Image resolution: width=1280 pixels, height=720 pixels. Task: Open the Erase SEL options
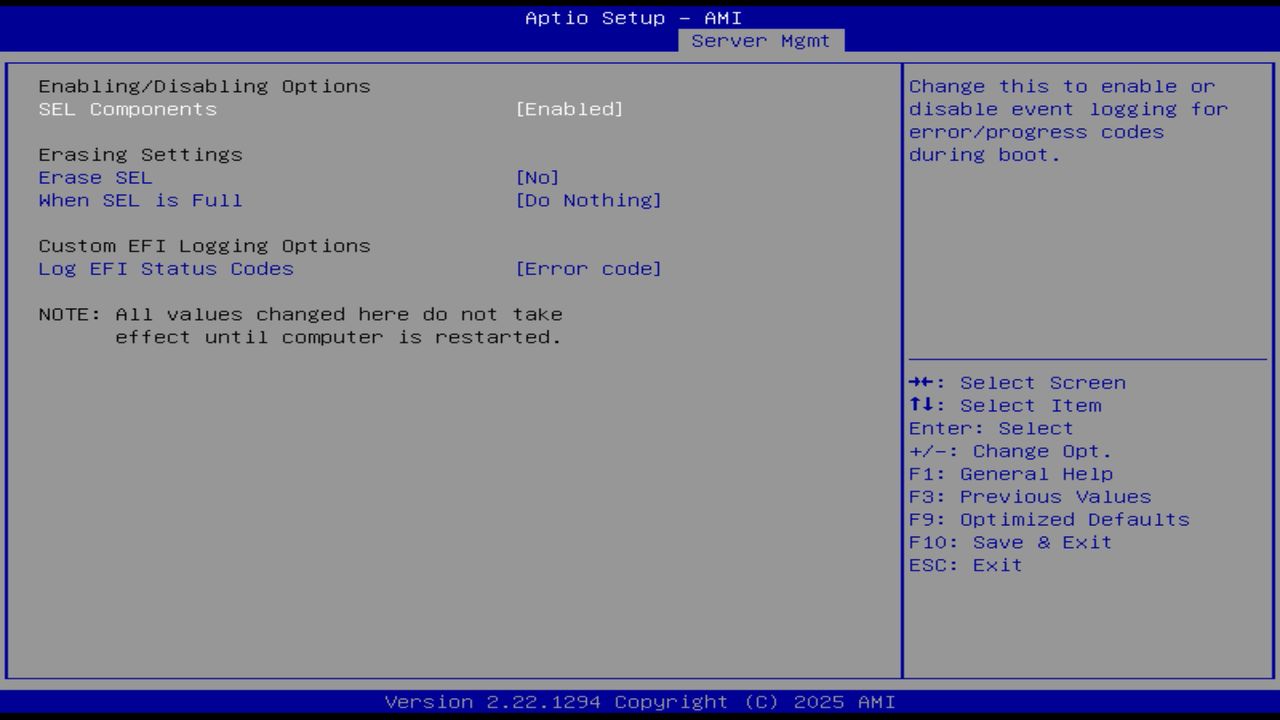[95, 177]
